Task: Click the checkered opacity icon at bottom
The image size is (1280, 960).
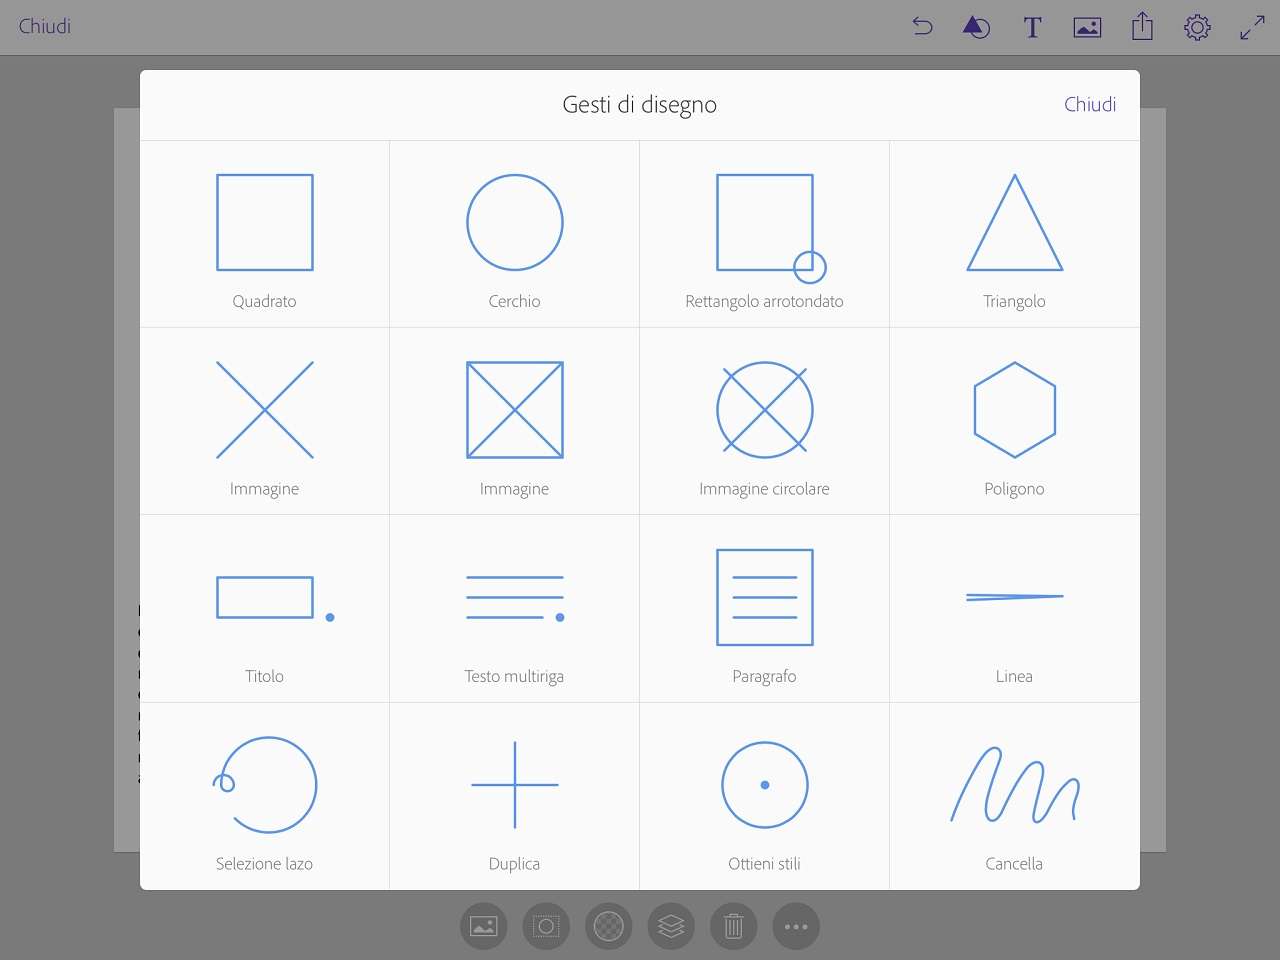Action: pyautogui.click(x=608, y=927)
